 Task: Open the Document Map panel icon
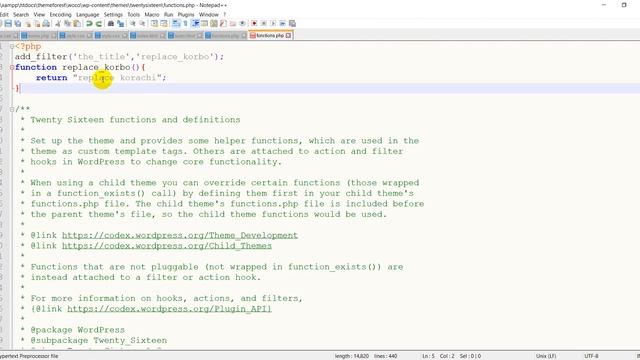(213, 24)
